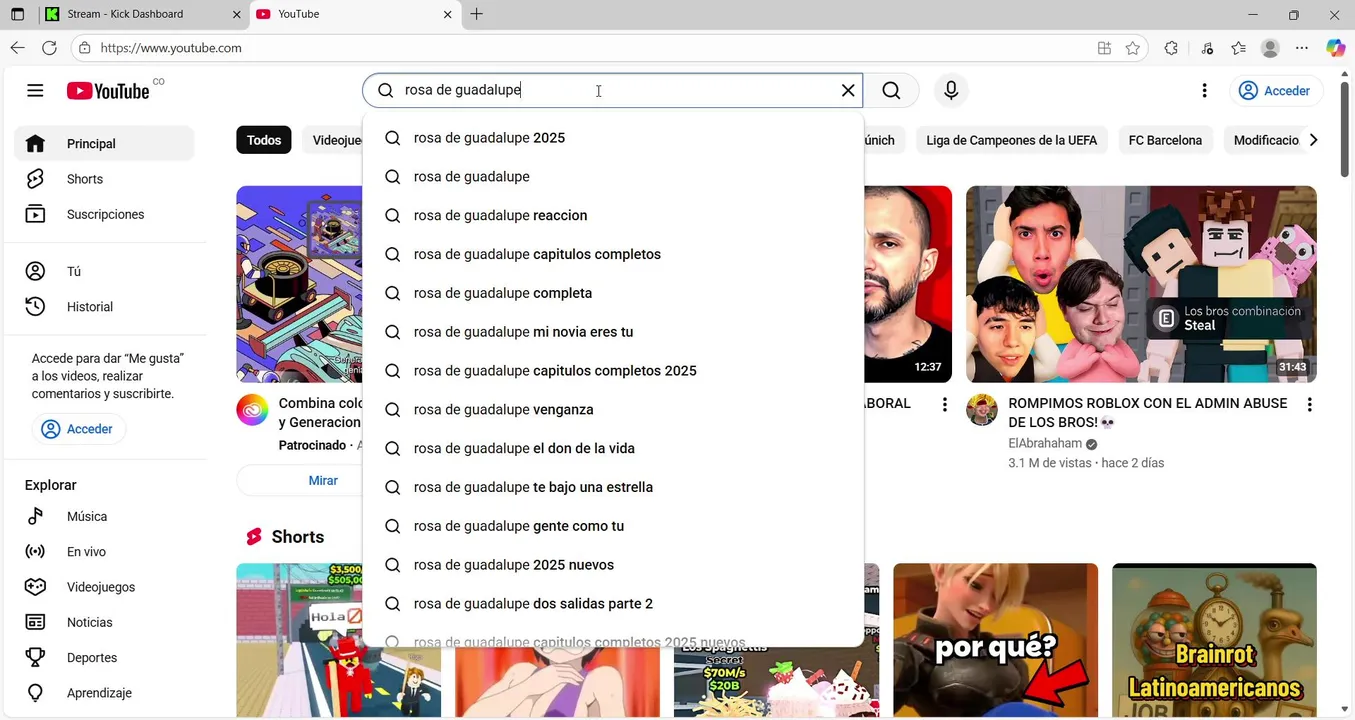Go back with browser back arrow

coord(17,48)
